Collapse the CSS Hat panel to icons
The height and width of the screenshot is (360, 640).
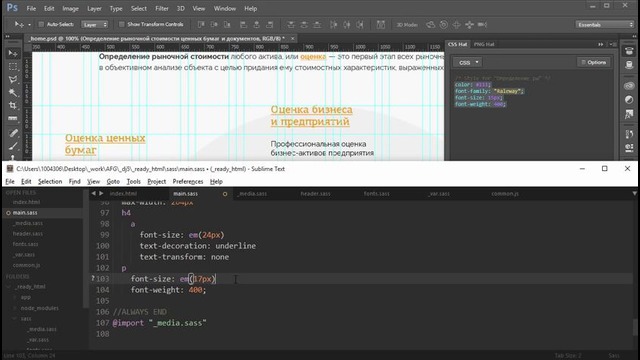tap(601, 44)
